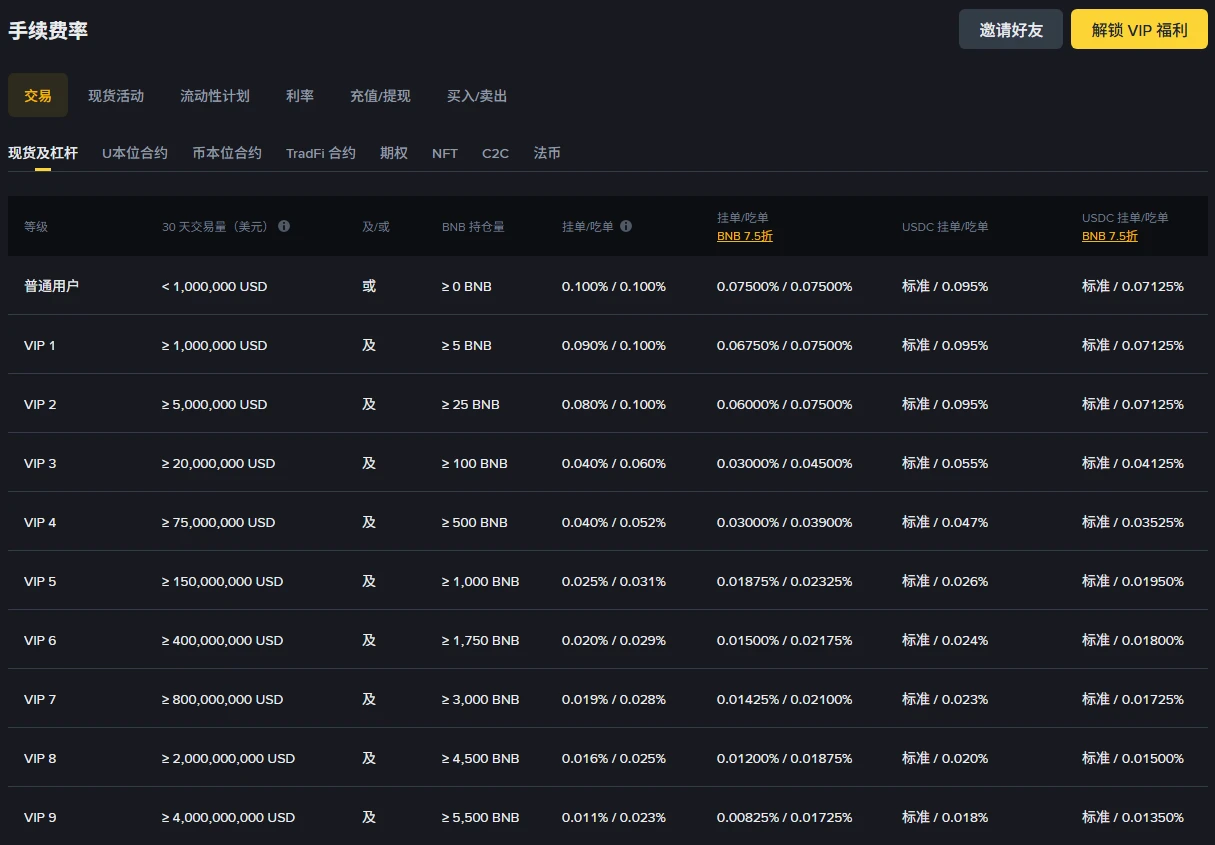
Task: Click the 0.025% / 0.031% fee cell
Action: (x=614, y=581)
